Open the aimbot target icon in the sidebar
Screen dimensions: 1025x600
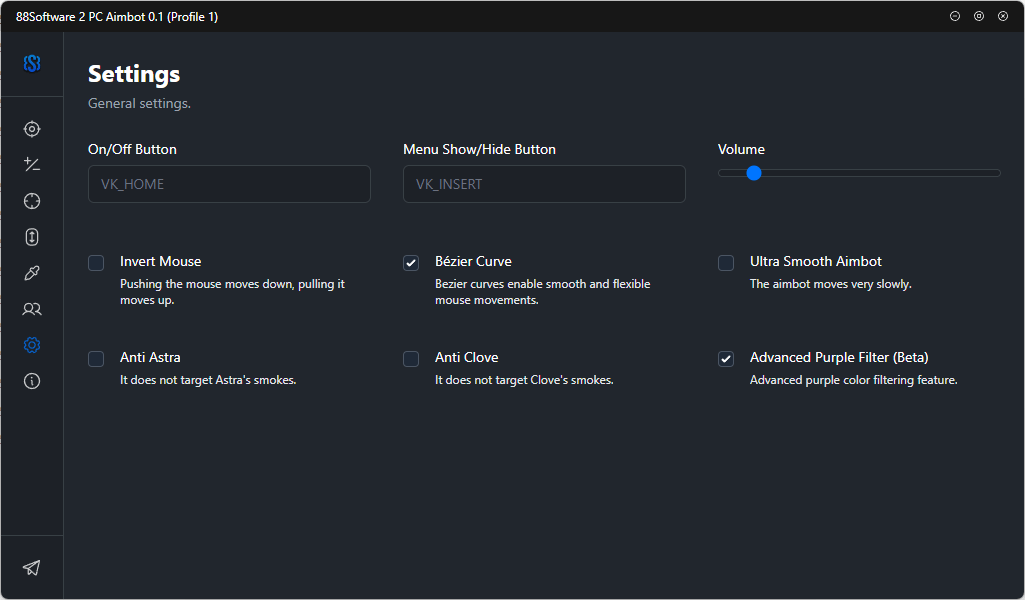(32, 129)
